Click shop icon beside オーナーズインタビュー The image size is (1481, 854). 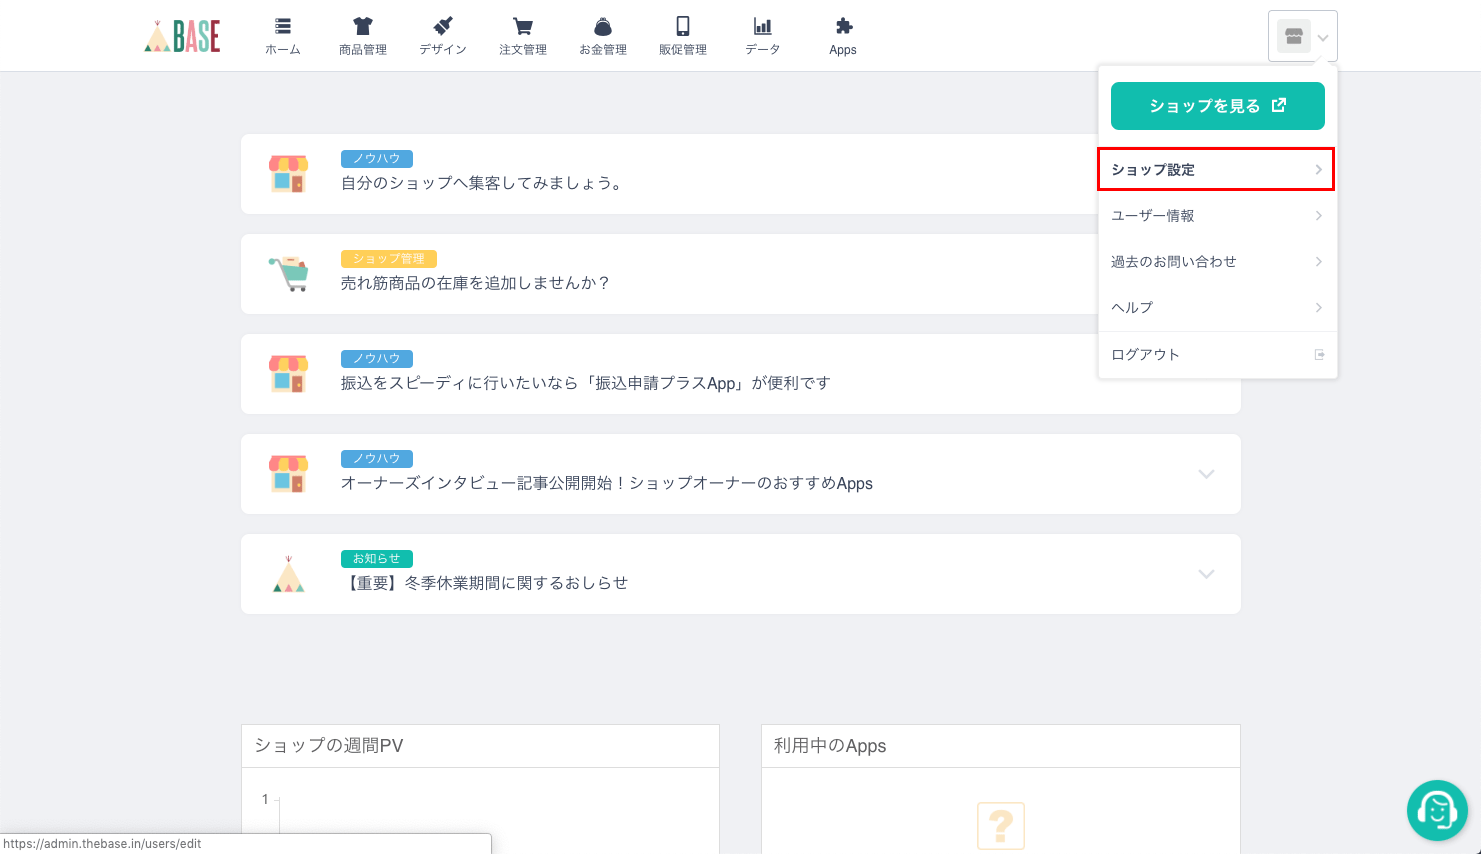pyautogui.click(x=288, y=474)
